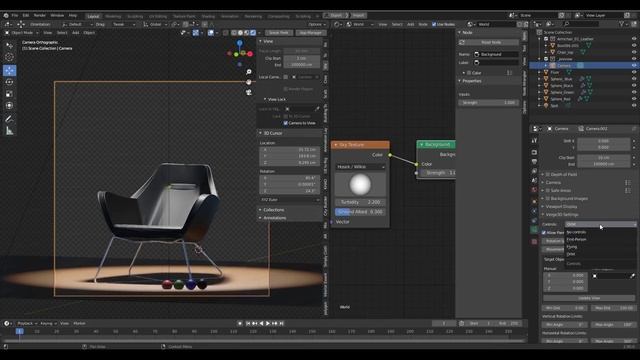Open the Tool properties tab icon
Viewport: 640px width, 360px height.
[x=534, y=140]
